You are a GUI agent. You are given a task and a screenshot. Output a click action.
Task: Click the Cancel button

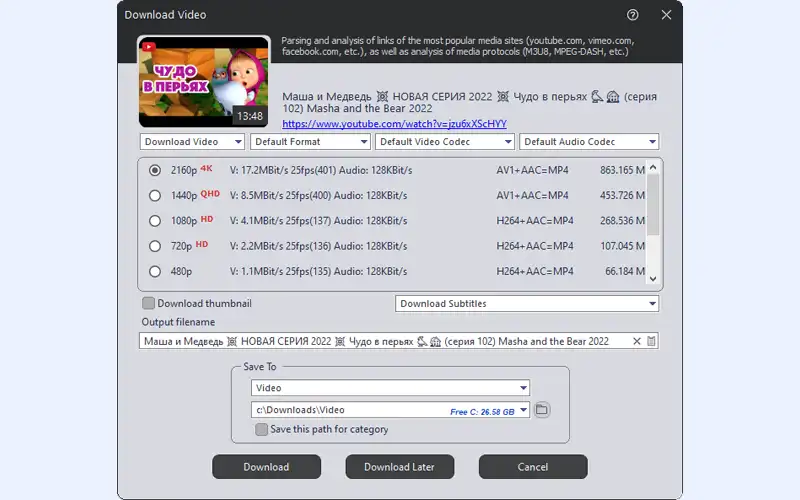tap(533, 467)
